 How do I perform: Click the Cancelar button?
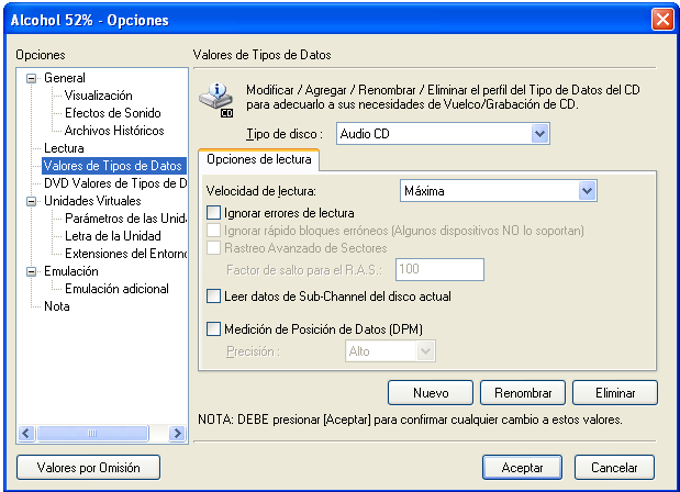(614, 467)
